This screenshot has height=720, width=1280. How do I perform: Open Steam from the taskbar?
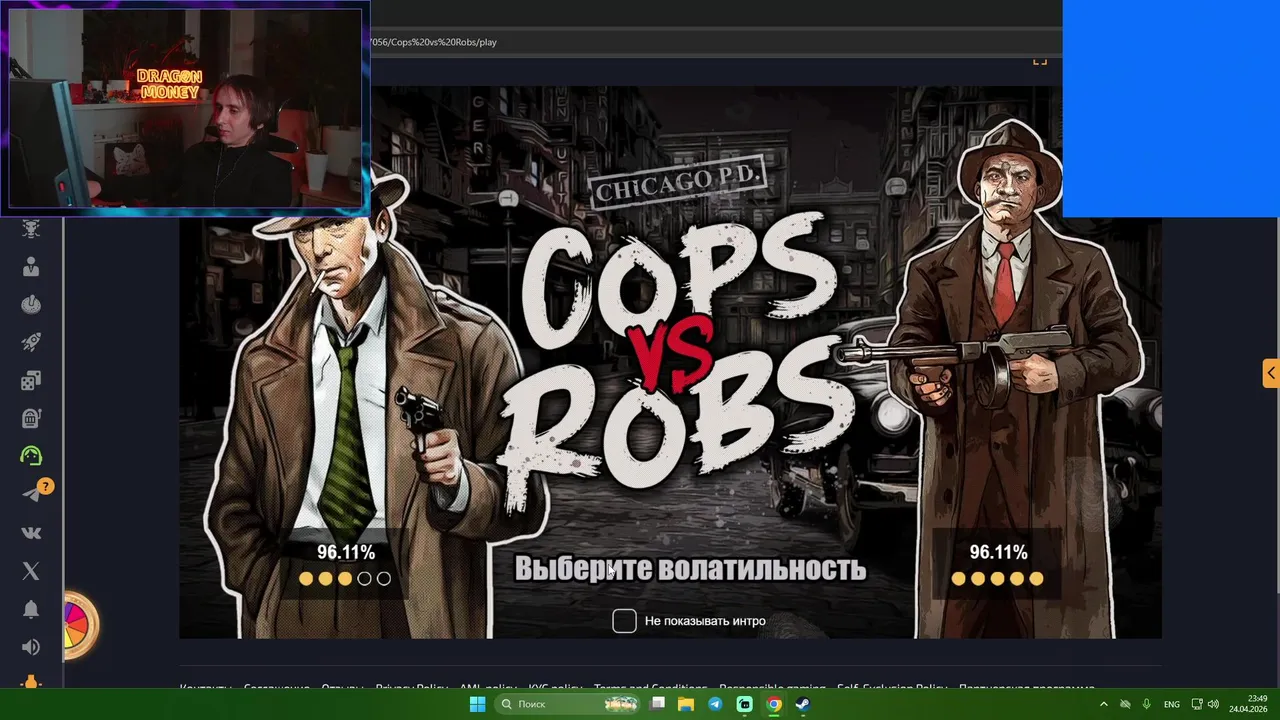[x=802, y=704]
